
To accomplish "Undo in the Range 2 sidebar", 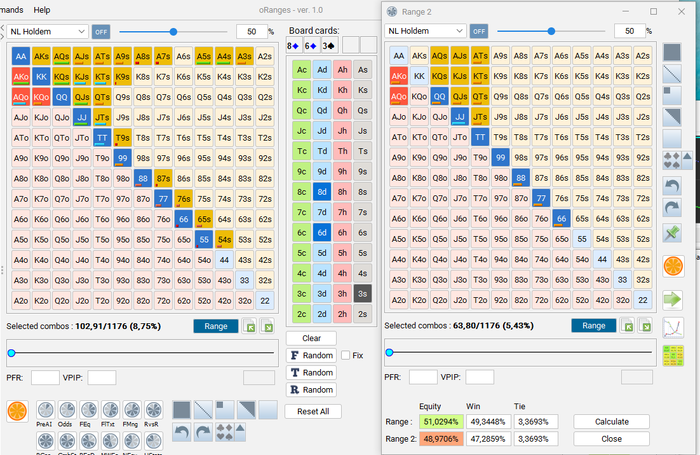I will tap(672, 186).
